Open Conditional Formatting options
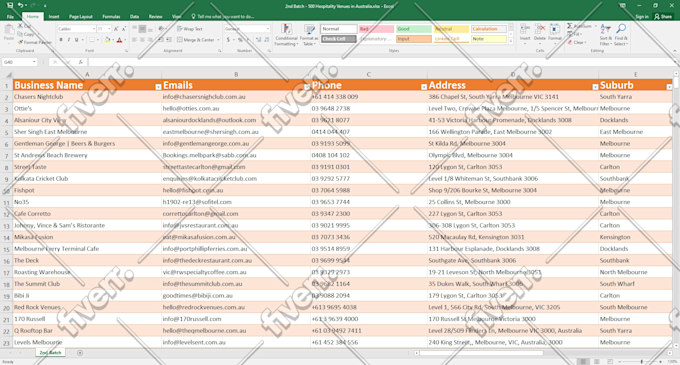 click(x=286, y=35)
